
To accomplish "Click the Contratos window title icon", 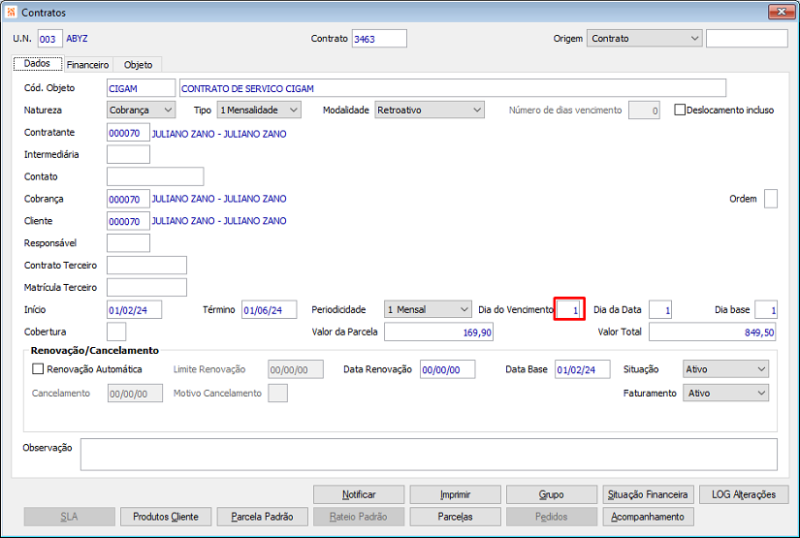I will [11, 12].
